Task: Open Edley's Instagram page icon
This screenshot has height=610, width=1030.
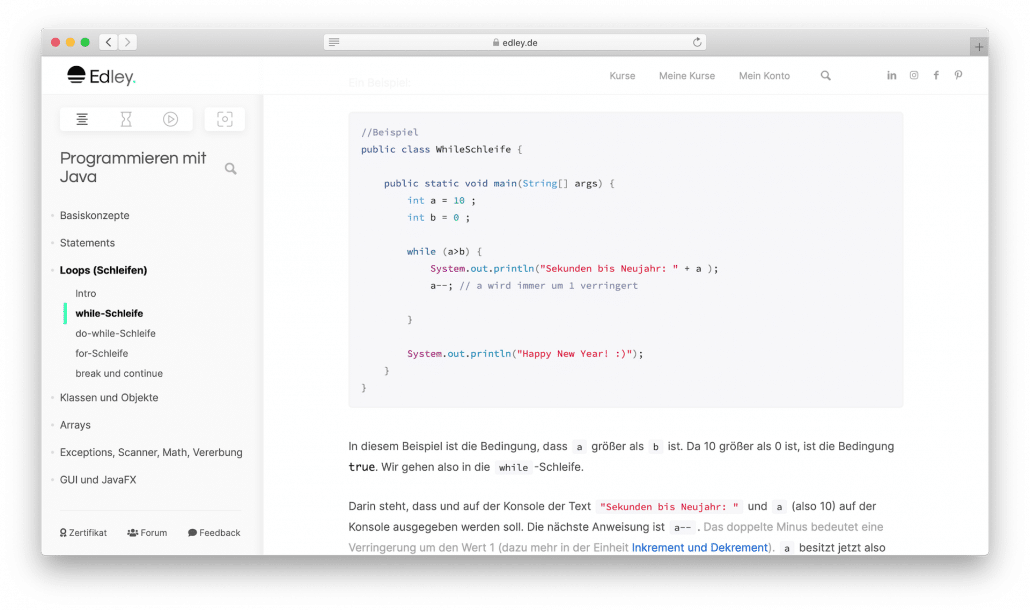Action: coord(914,76)
